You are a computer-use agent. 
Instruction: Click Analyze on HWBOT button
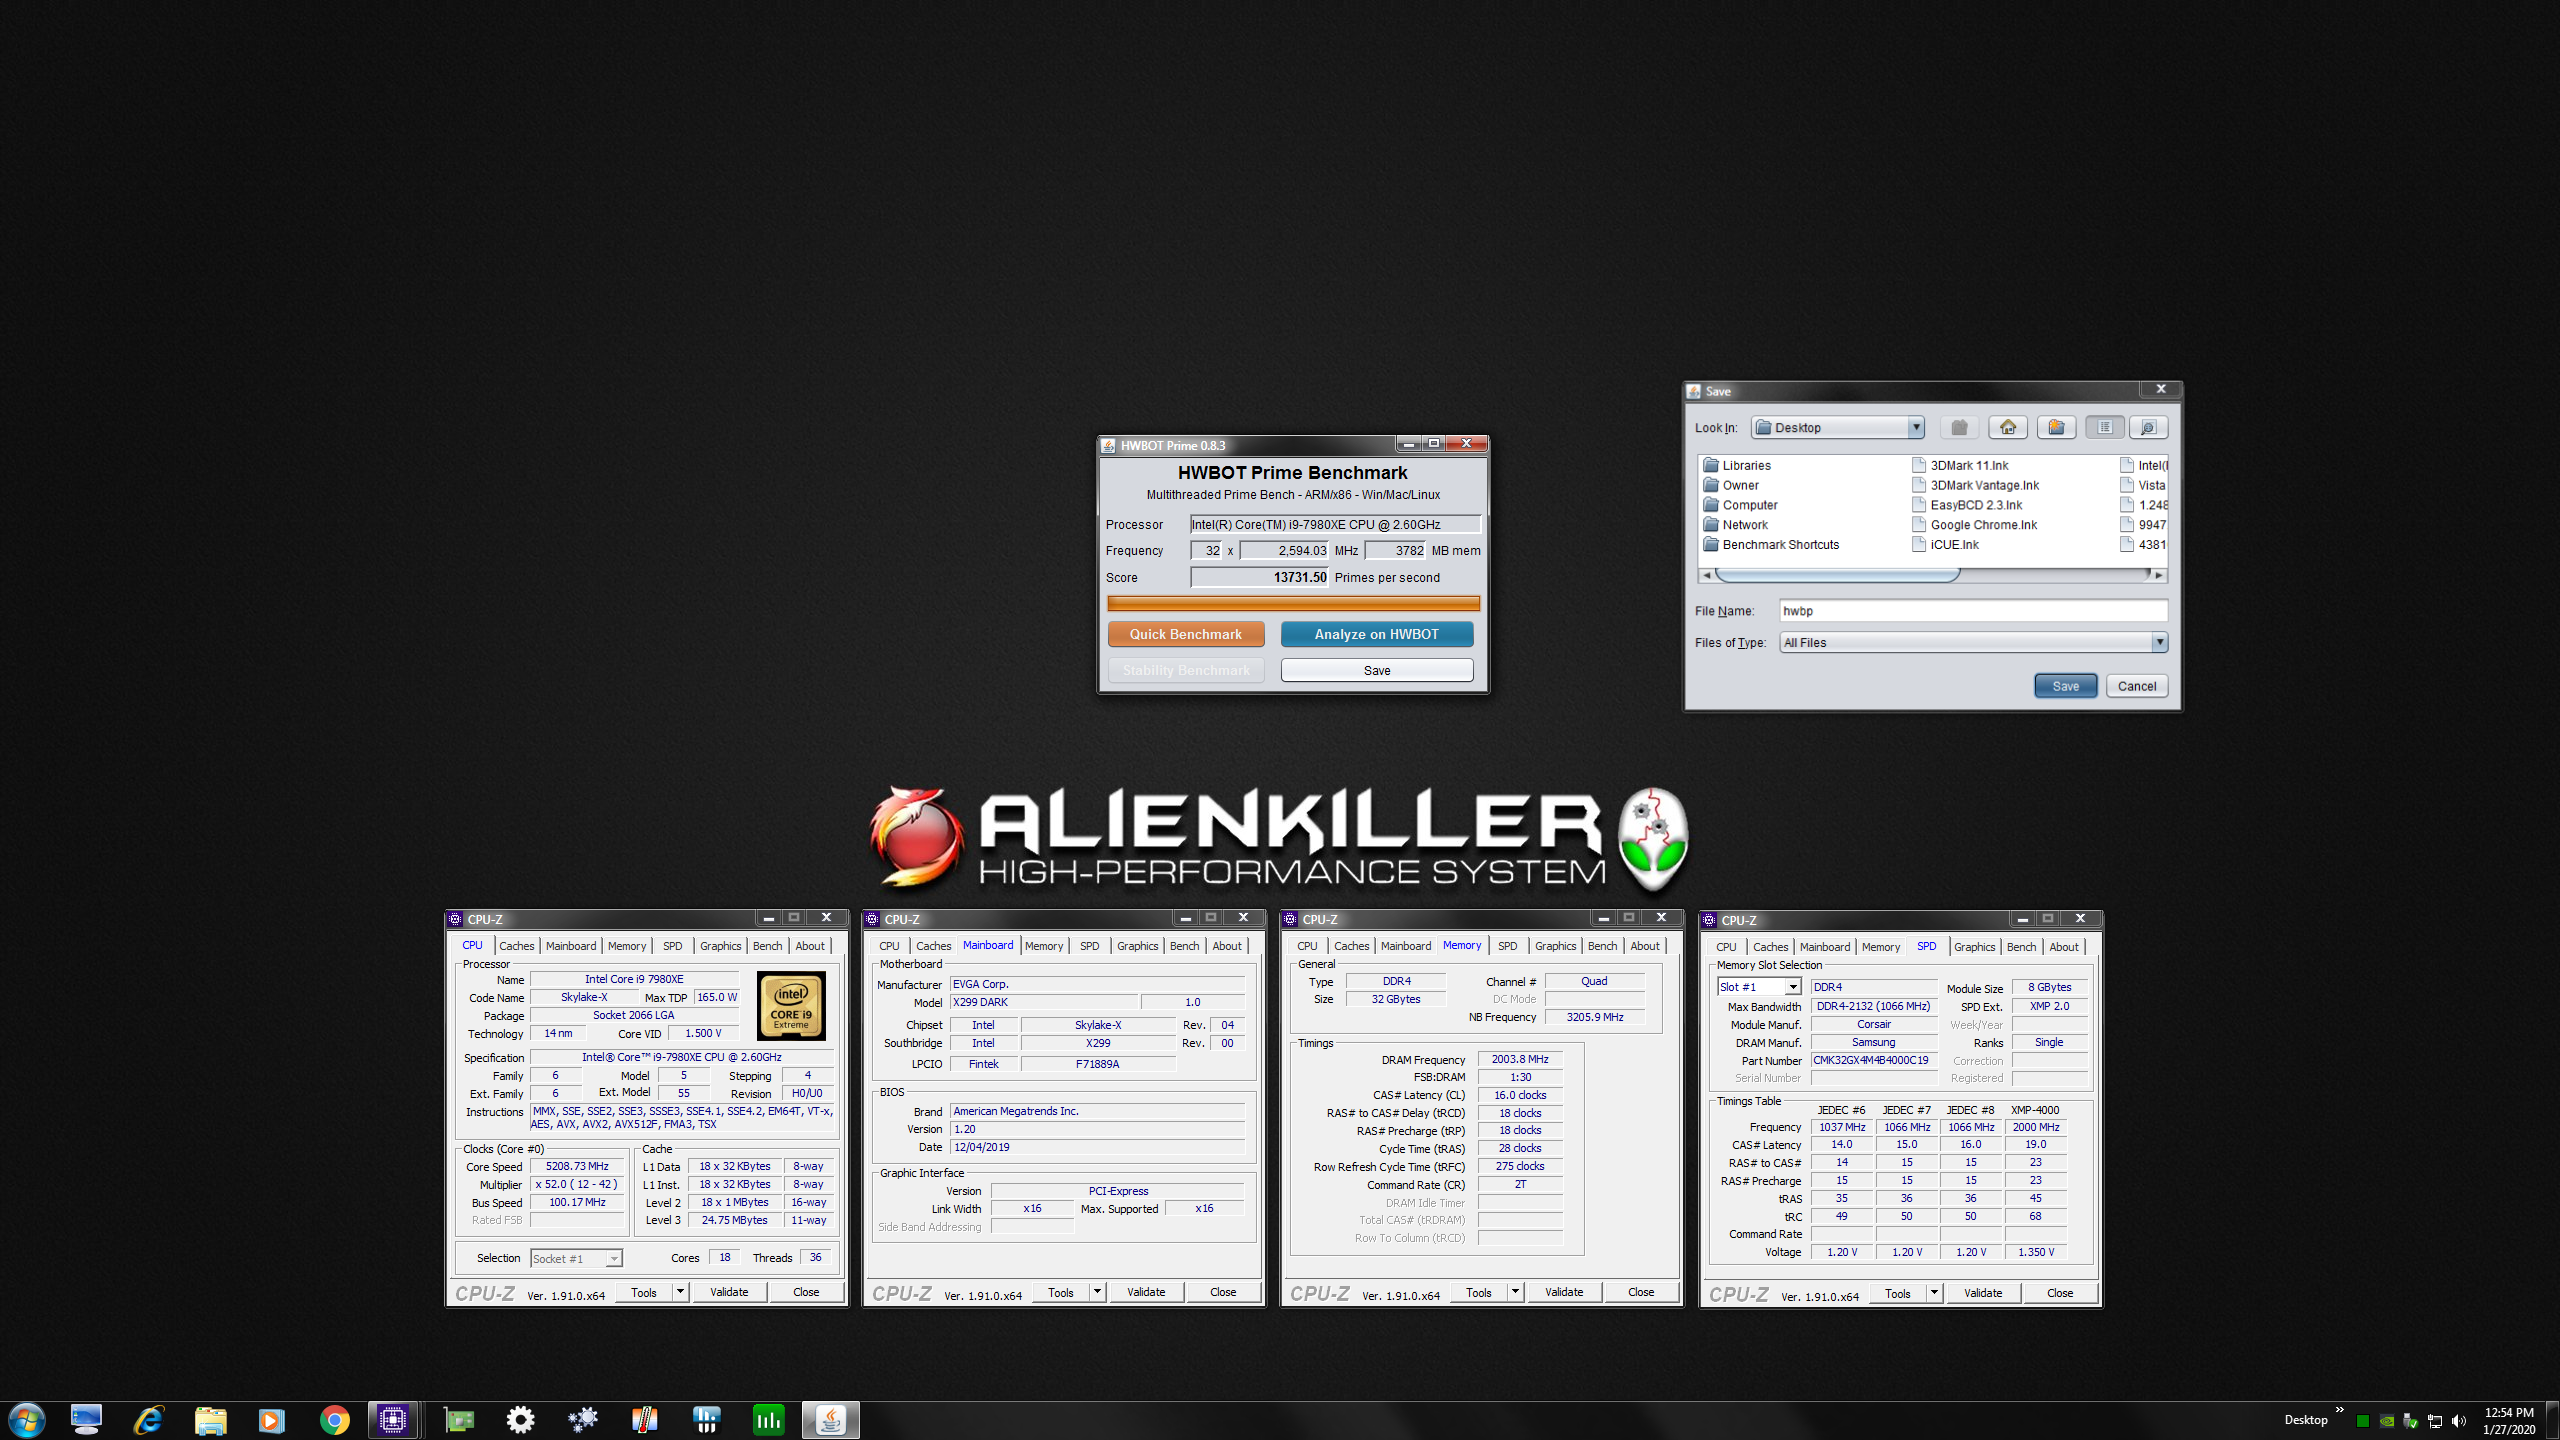point(1377,634)
